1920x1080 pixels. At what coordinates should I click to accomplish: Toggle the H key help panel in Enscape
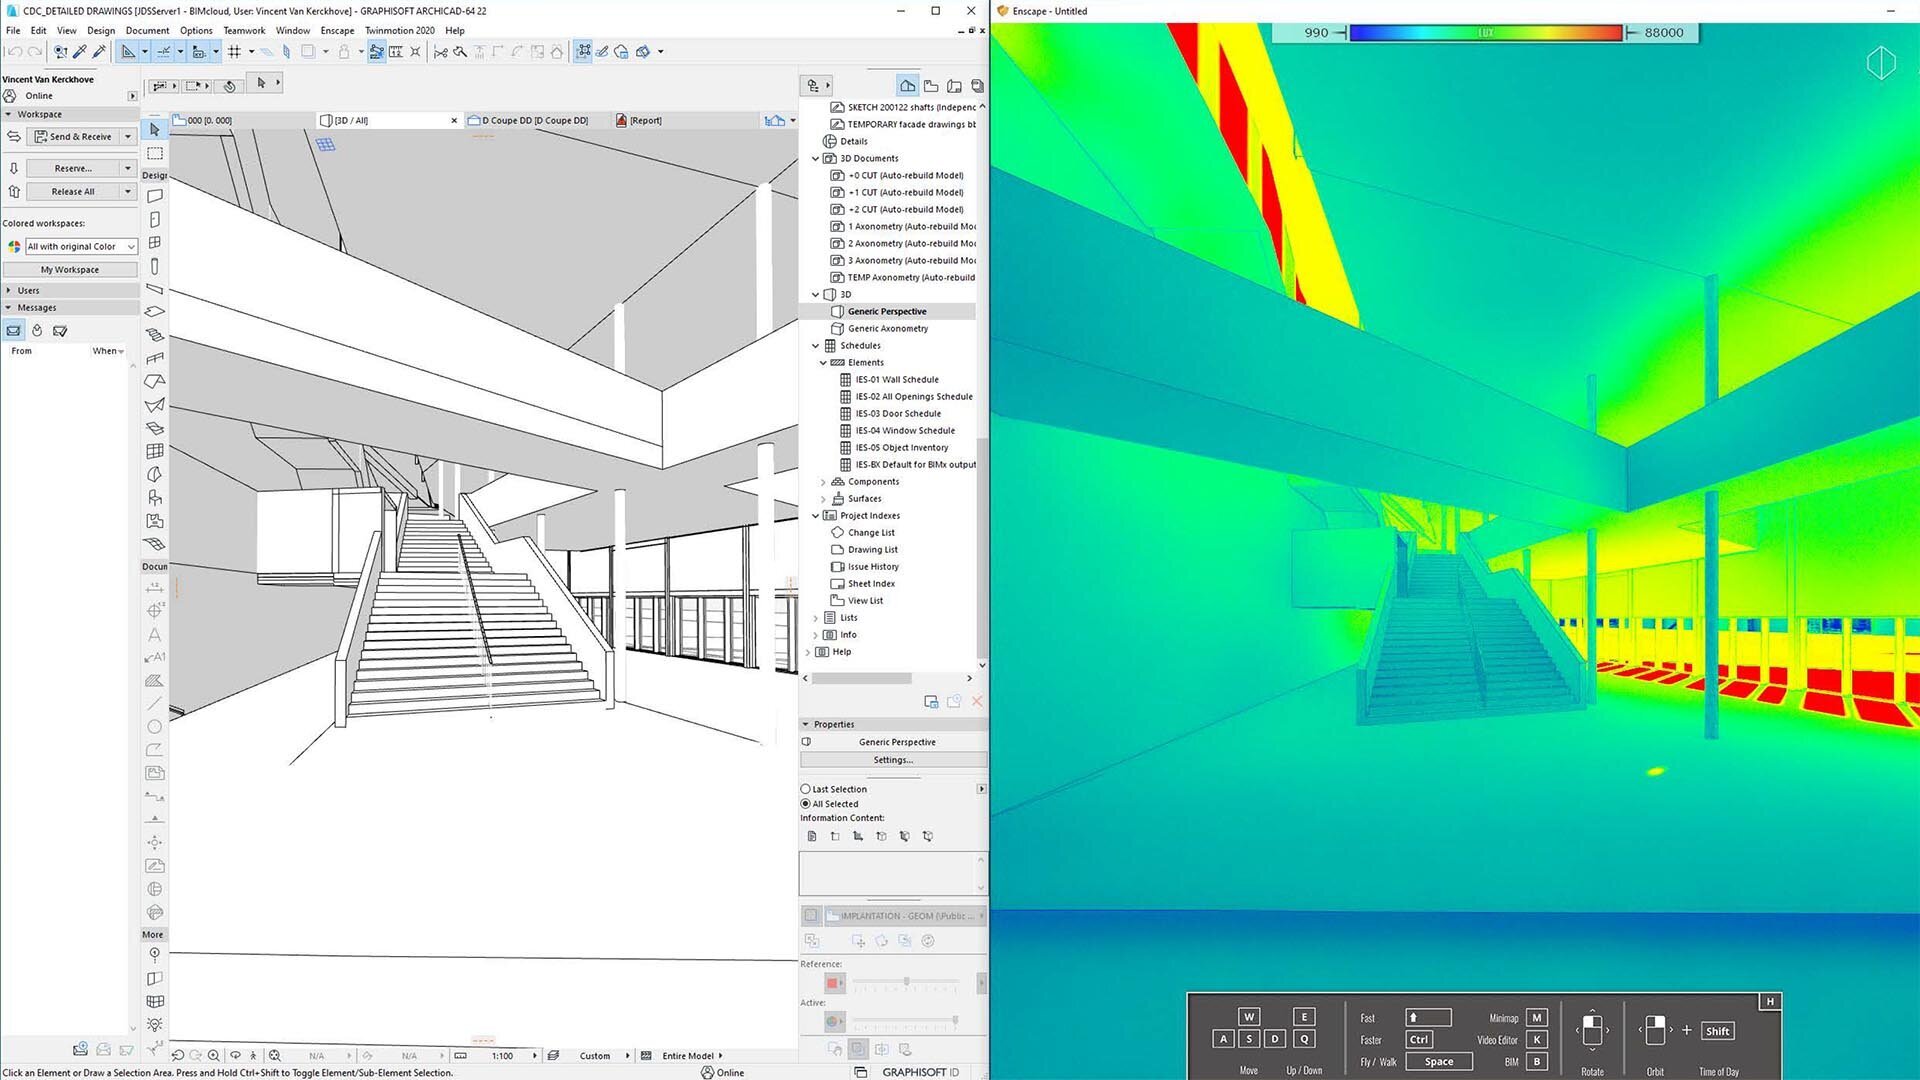coord(1770,1001)
